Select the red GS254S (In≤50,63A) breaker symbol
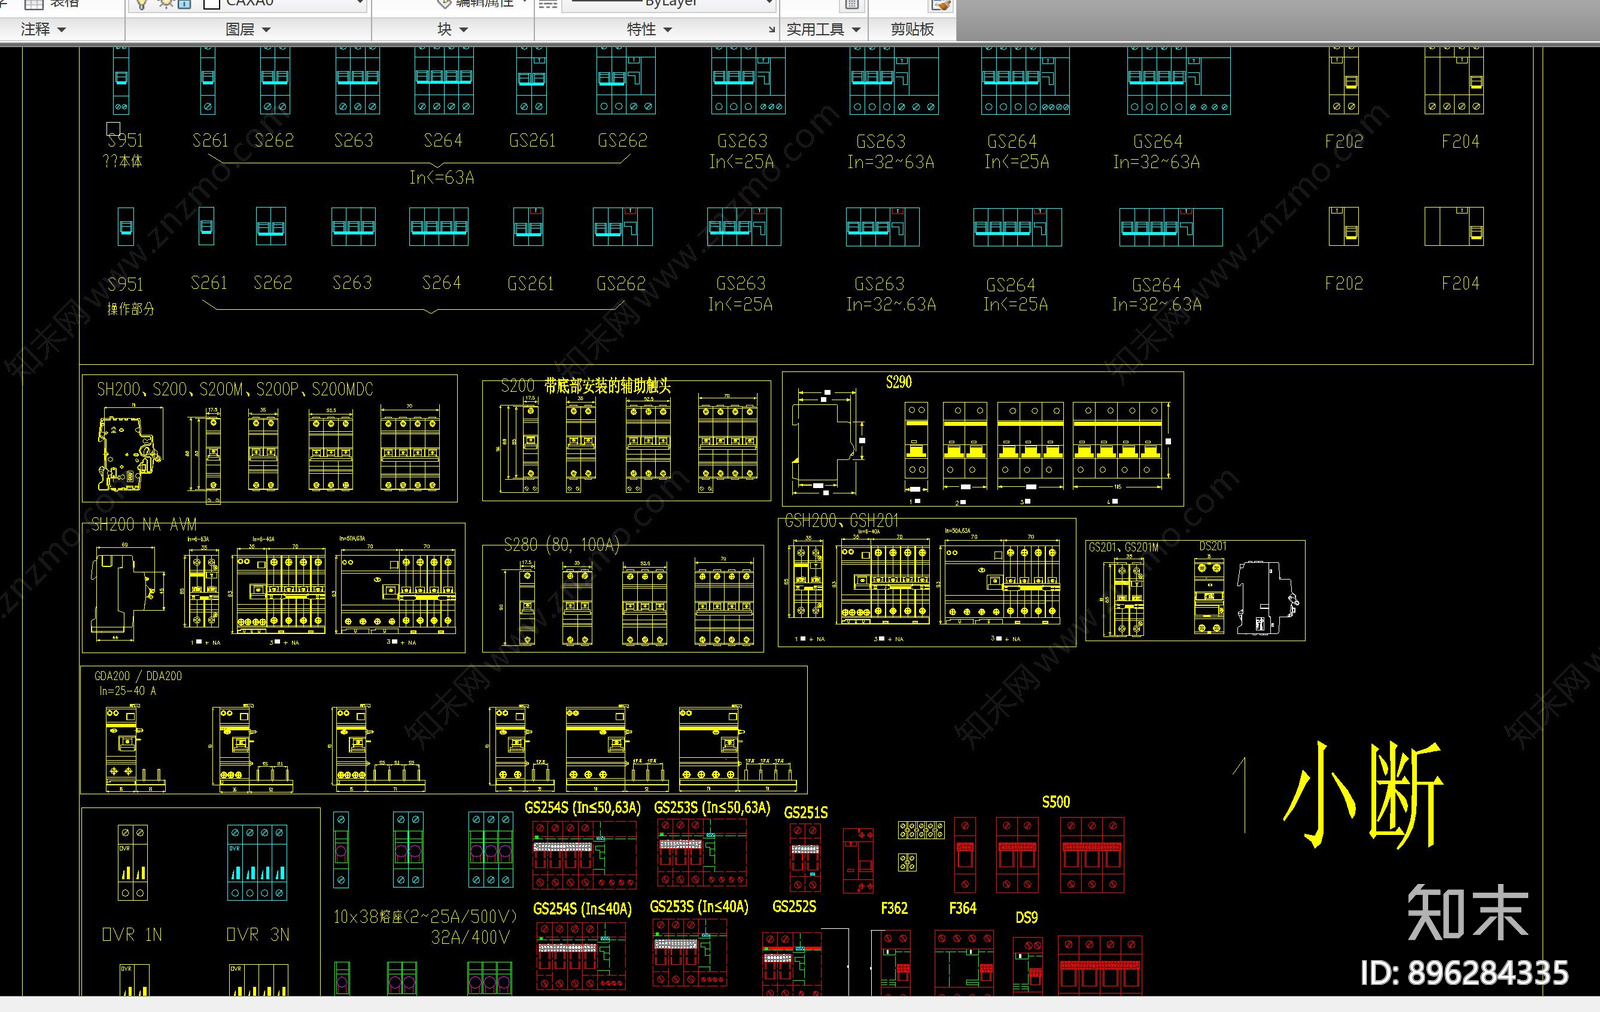The width and height of the screenshot is (1600, 1012). pos(585,855)
